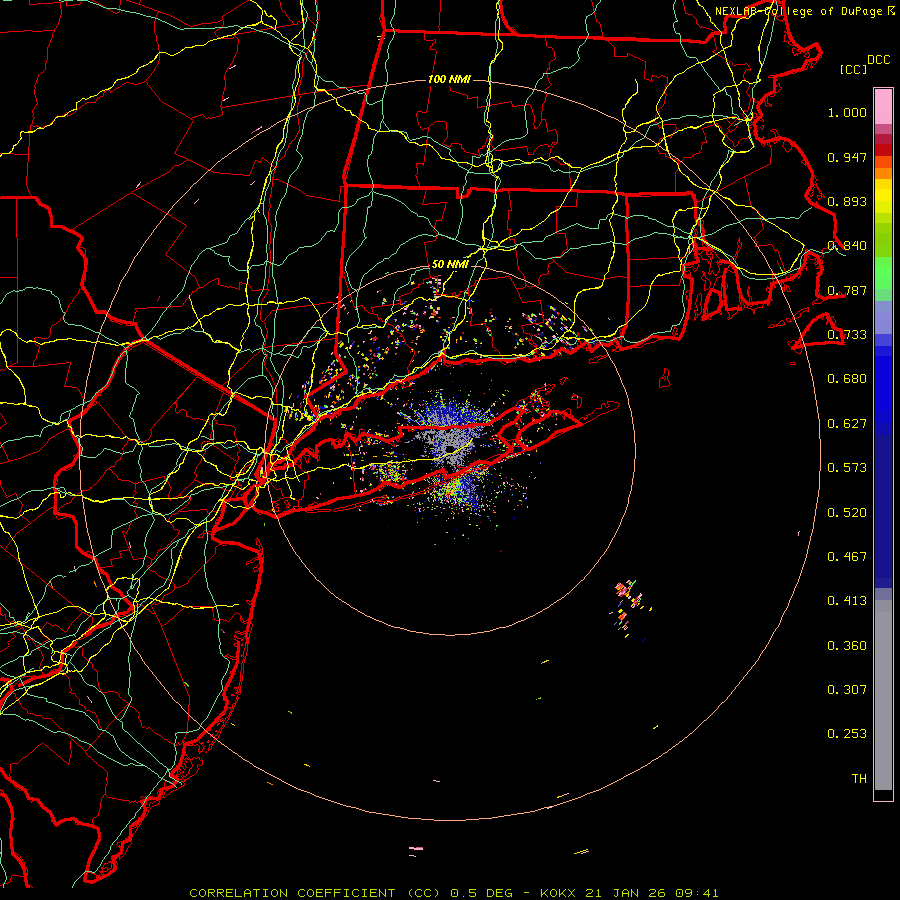
Task: Pick the pink segment of the colorbar
Action: tap(883, 106)
